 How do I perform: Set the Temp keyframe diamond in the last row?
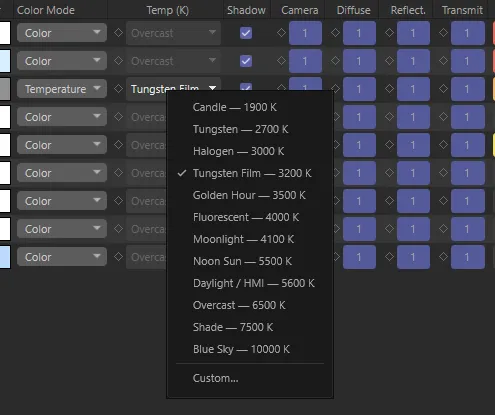(118, 257)
